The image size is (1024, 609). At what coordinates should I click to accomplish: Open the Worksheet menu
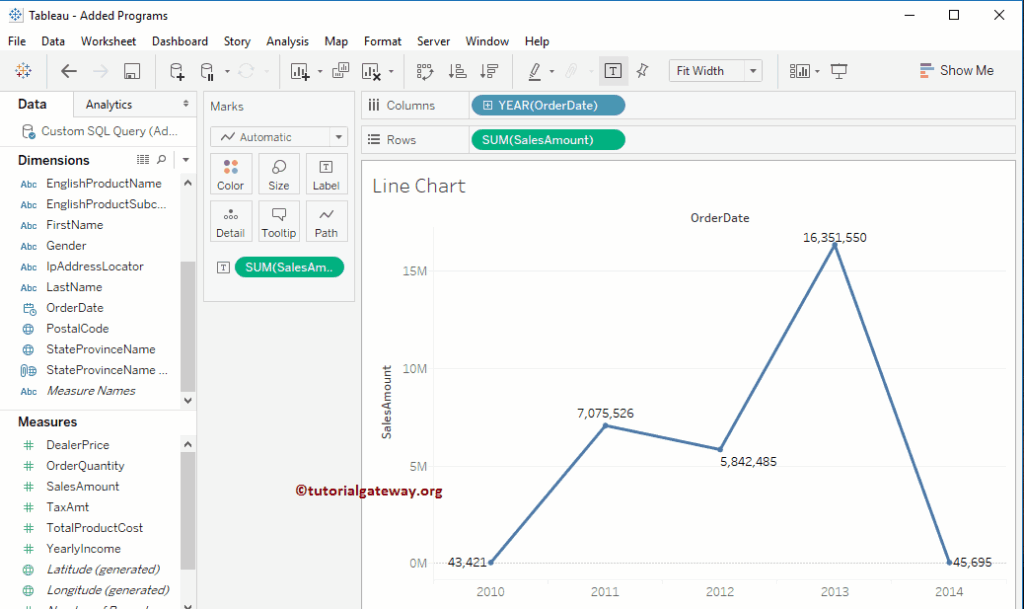coord(108,41)
